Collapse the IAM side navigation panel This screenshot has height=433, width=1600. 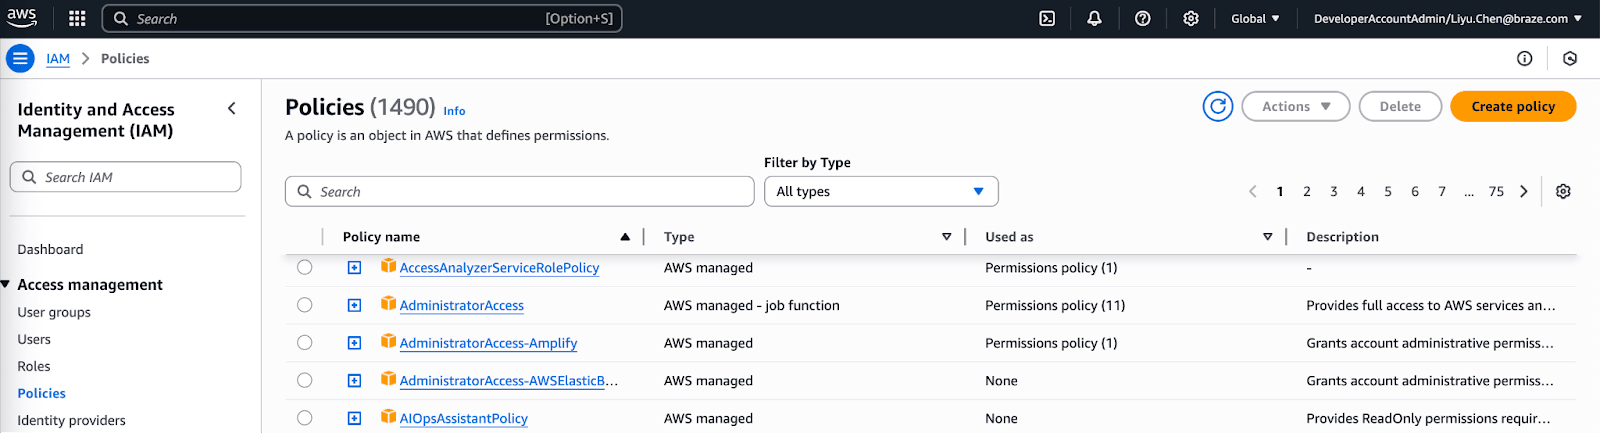(232, 109)
